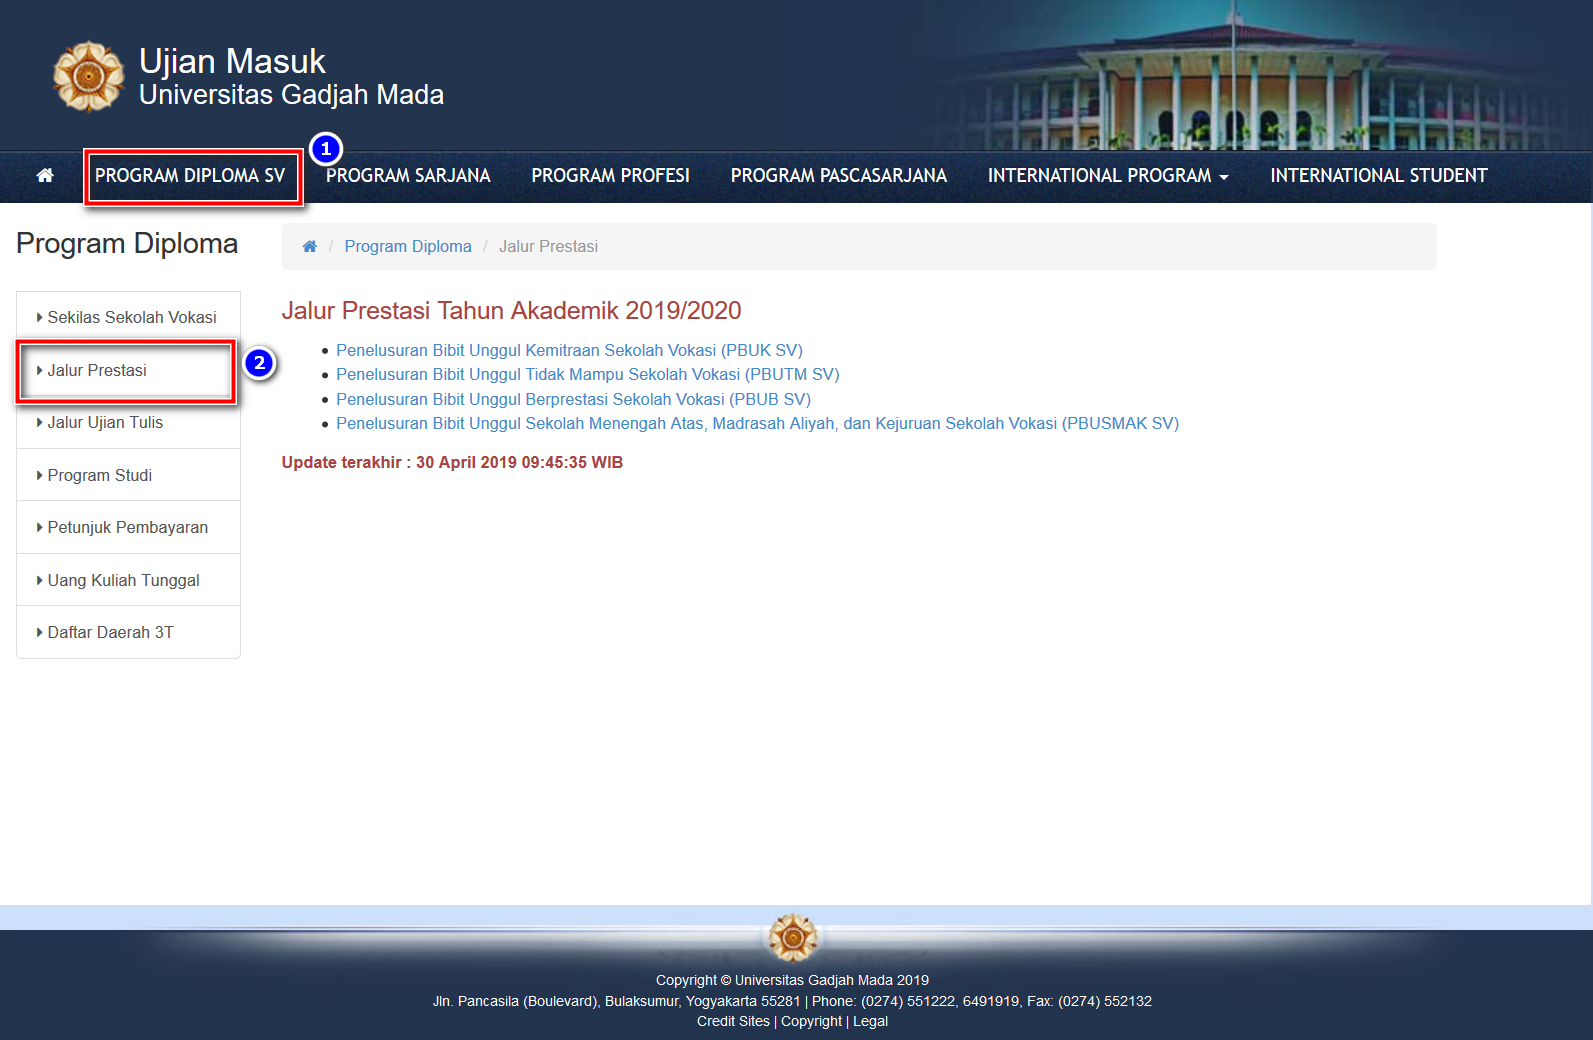Select International Student menu item
This screenshot has height=1040, width=1593.
point(1378,176)
